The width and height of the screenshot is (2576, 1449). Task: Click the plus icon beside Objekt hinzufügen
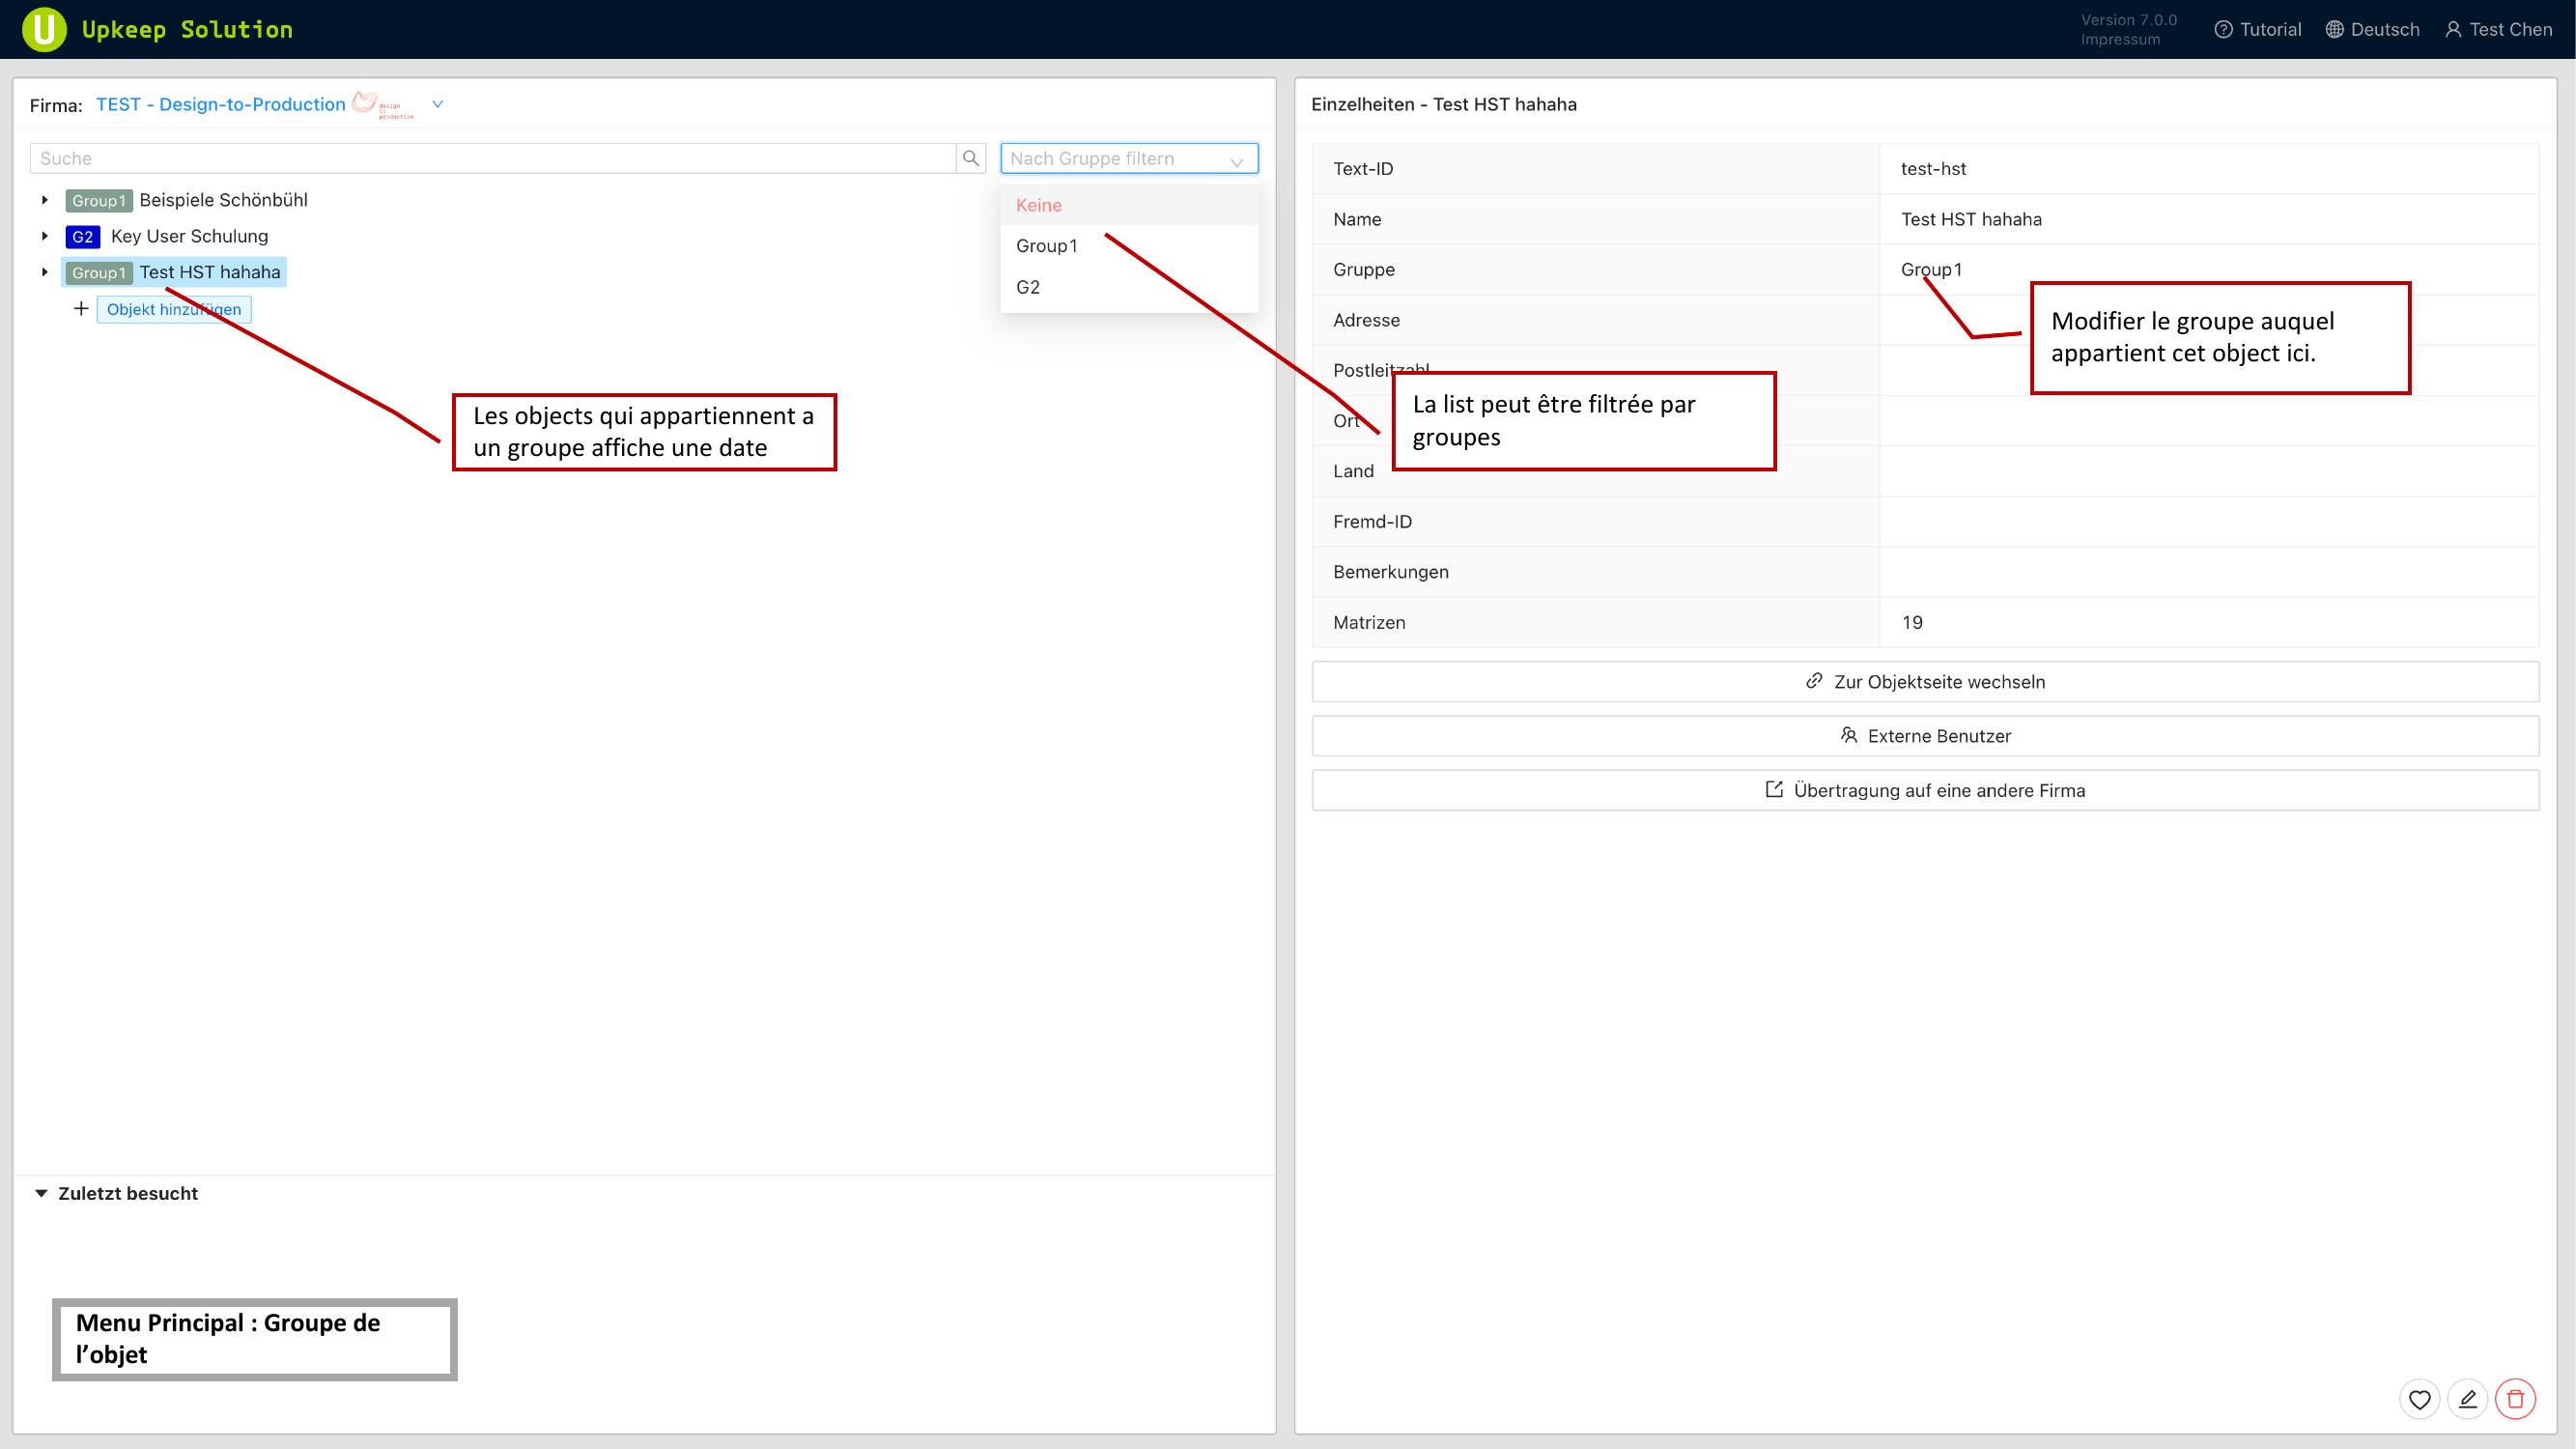(x=81, y=309)
